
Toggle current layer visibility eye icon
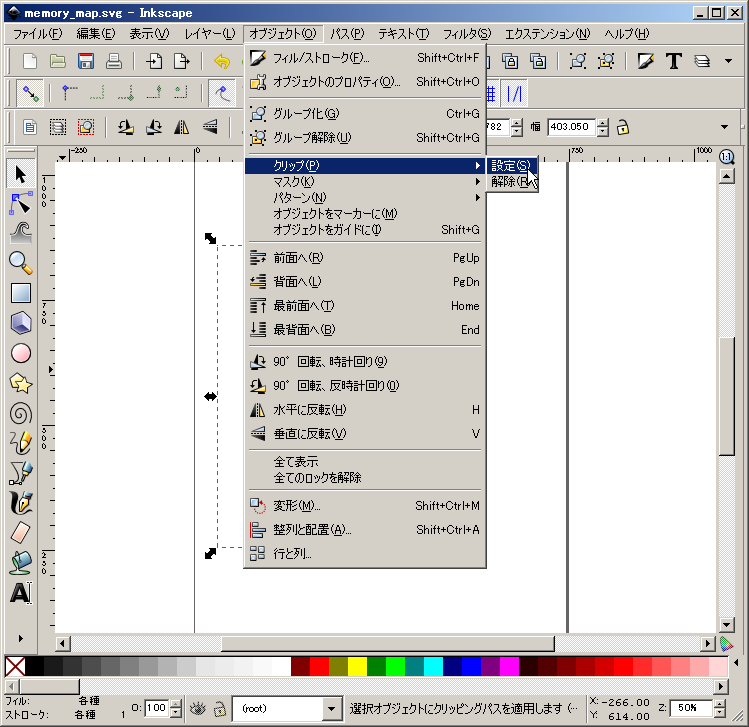198,708
